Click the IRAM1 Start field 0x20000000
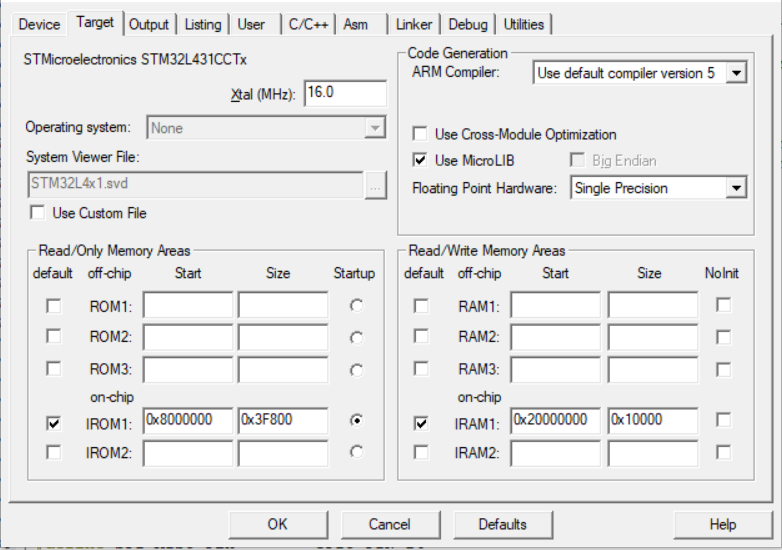 click(x=556, y=420)
